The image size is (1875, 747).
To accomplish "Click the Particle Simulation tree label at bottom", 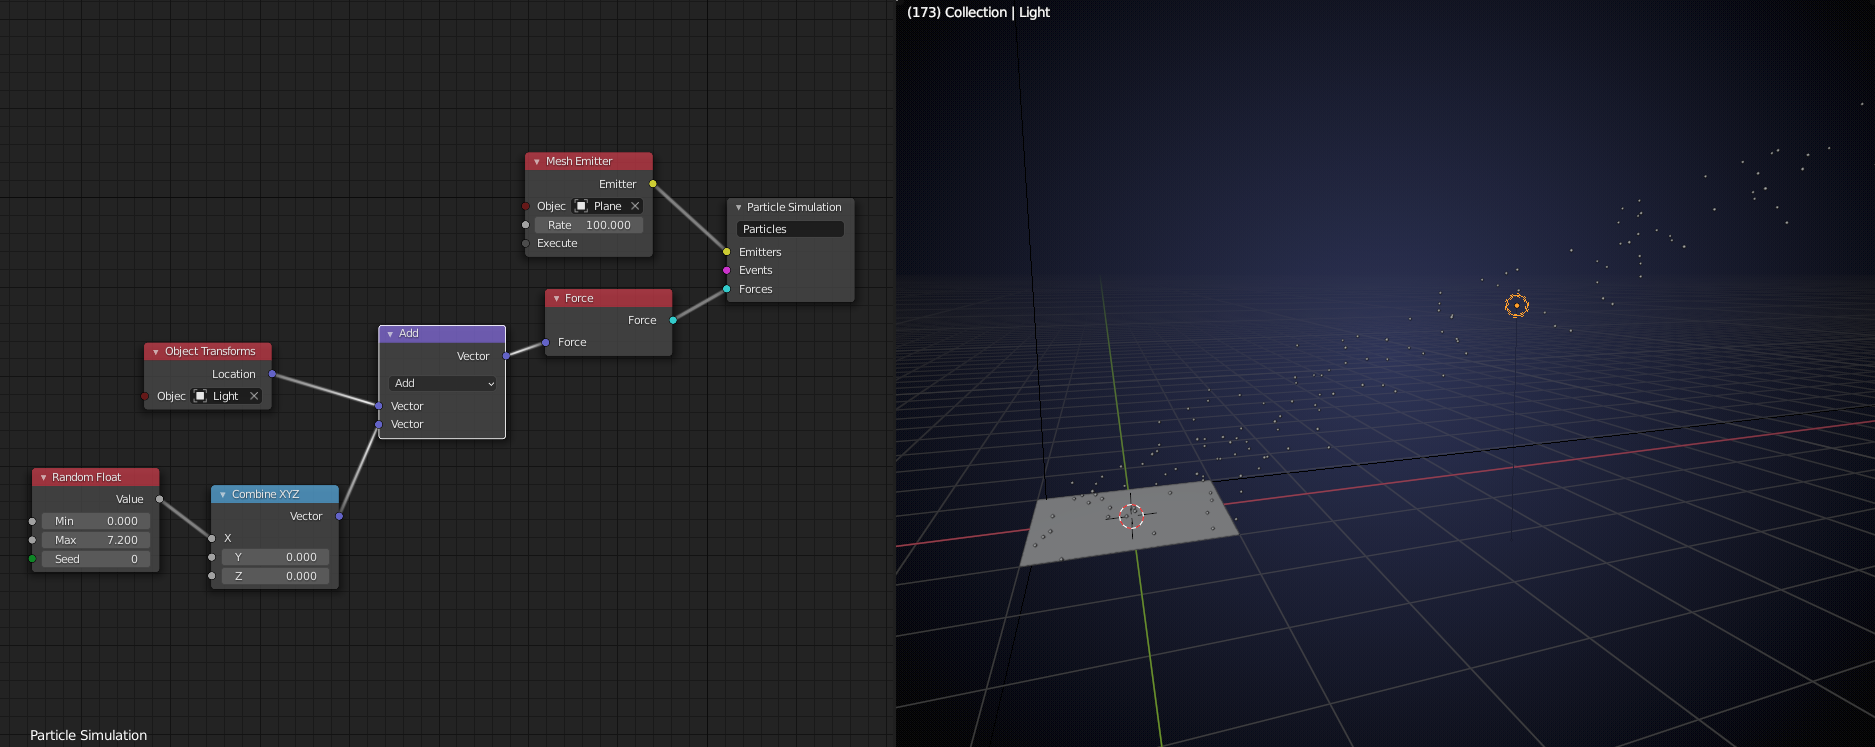I will click(89, 735).
